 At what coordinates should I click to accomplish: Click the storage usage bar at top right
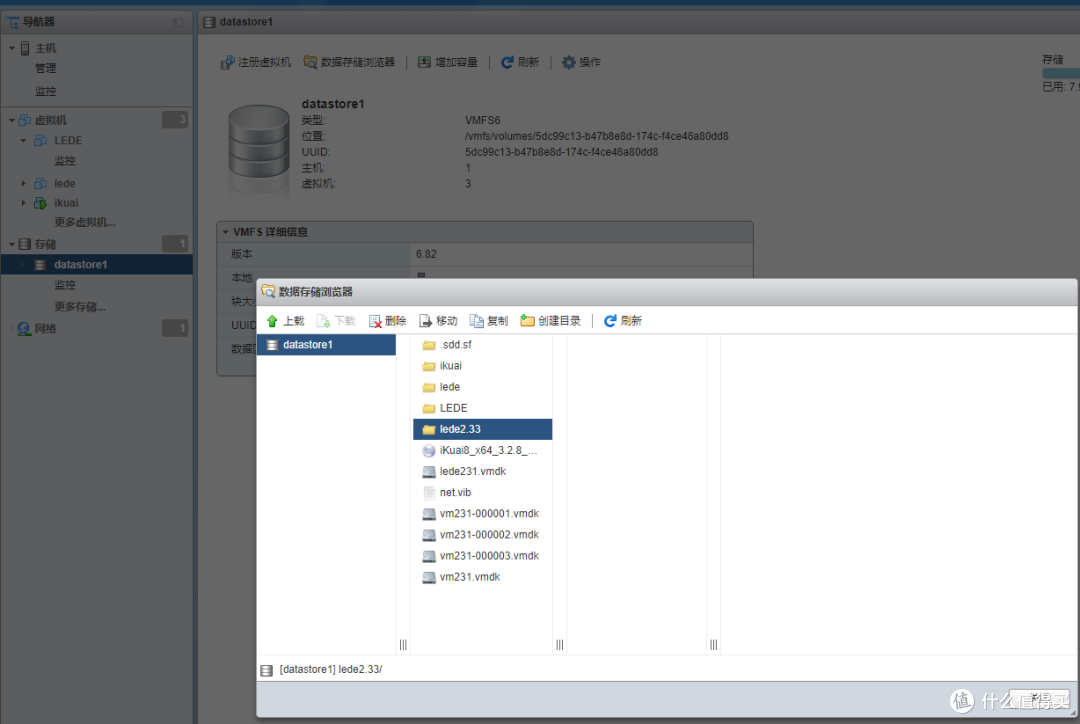point(1065,73)
